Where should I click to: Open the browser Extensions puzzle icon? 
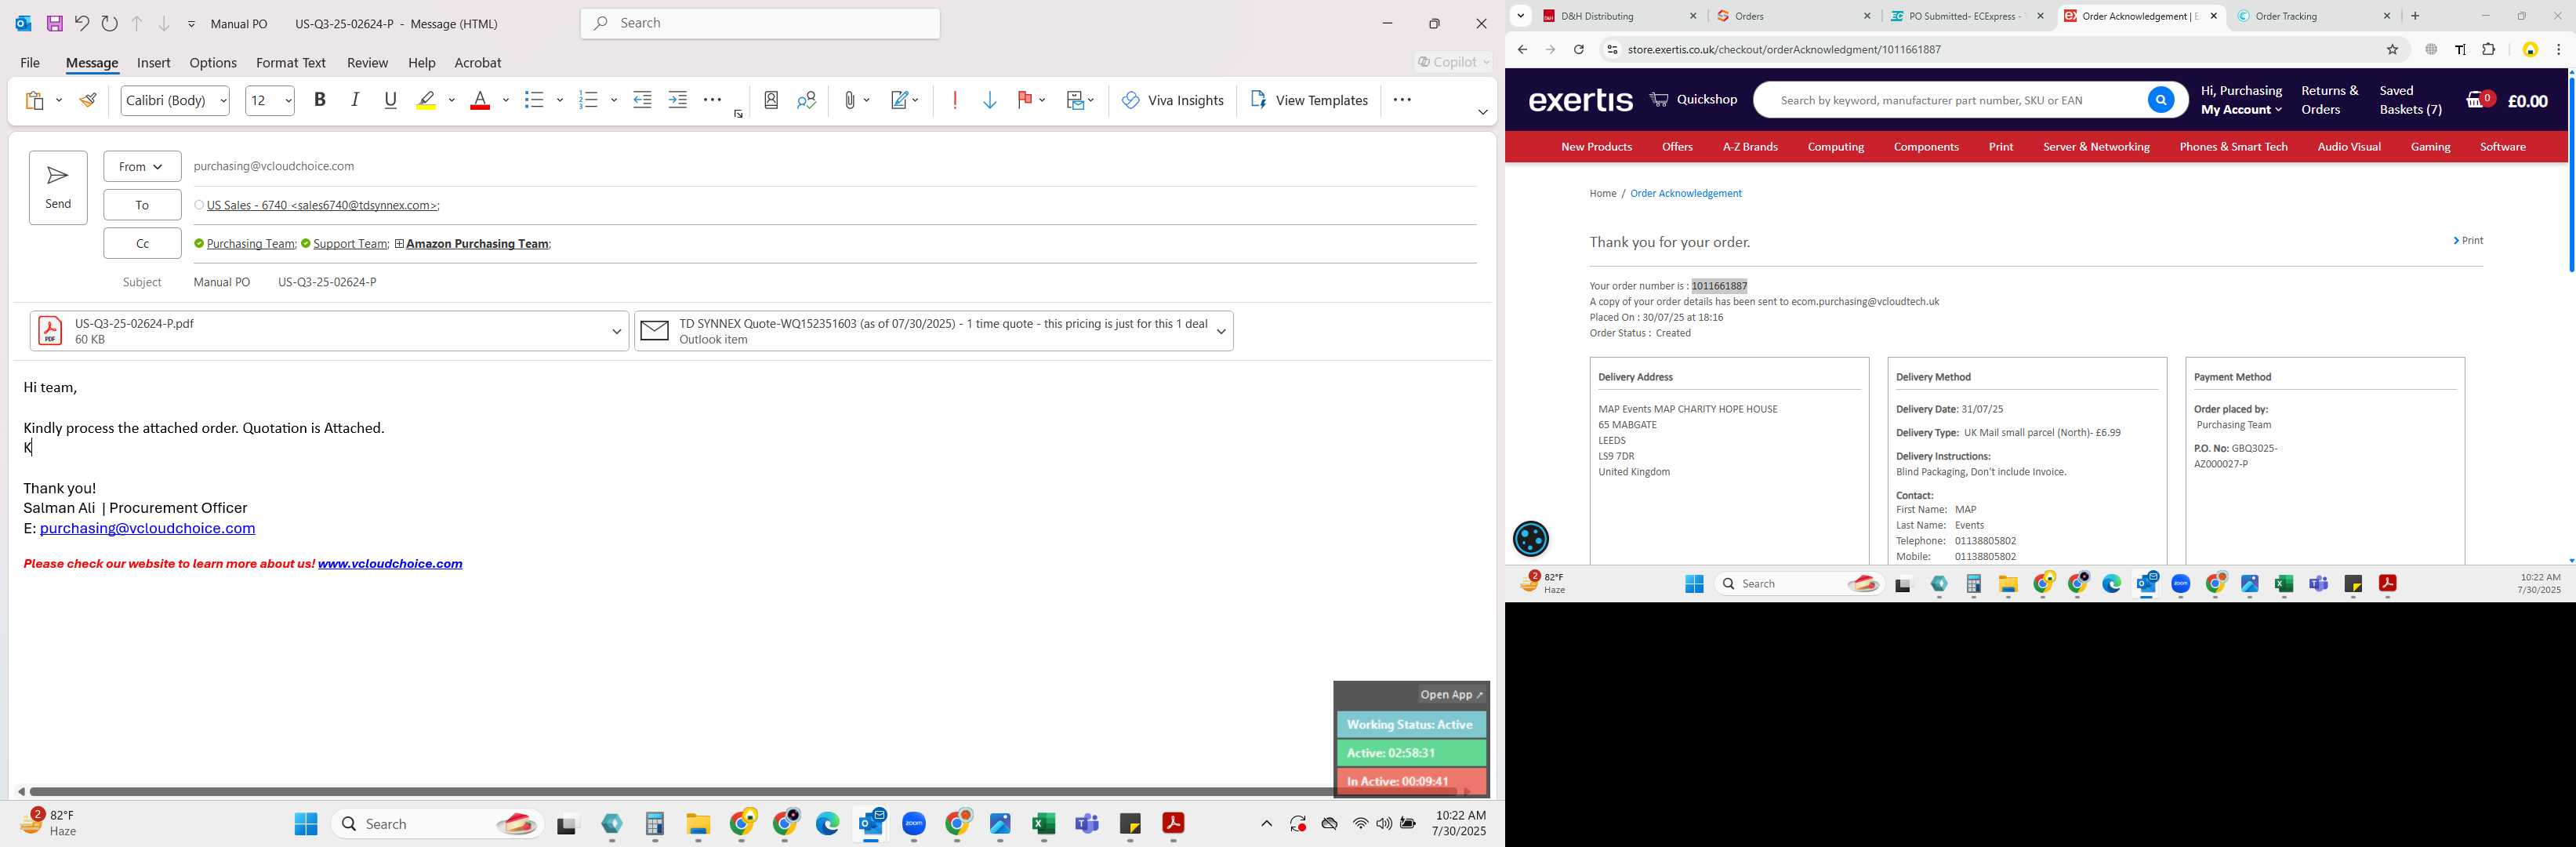(x=2489, y=49)
